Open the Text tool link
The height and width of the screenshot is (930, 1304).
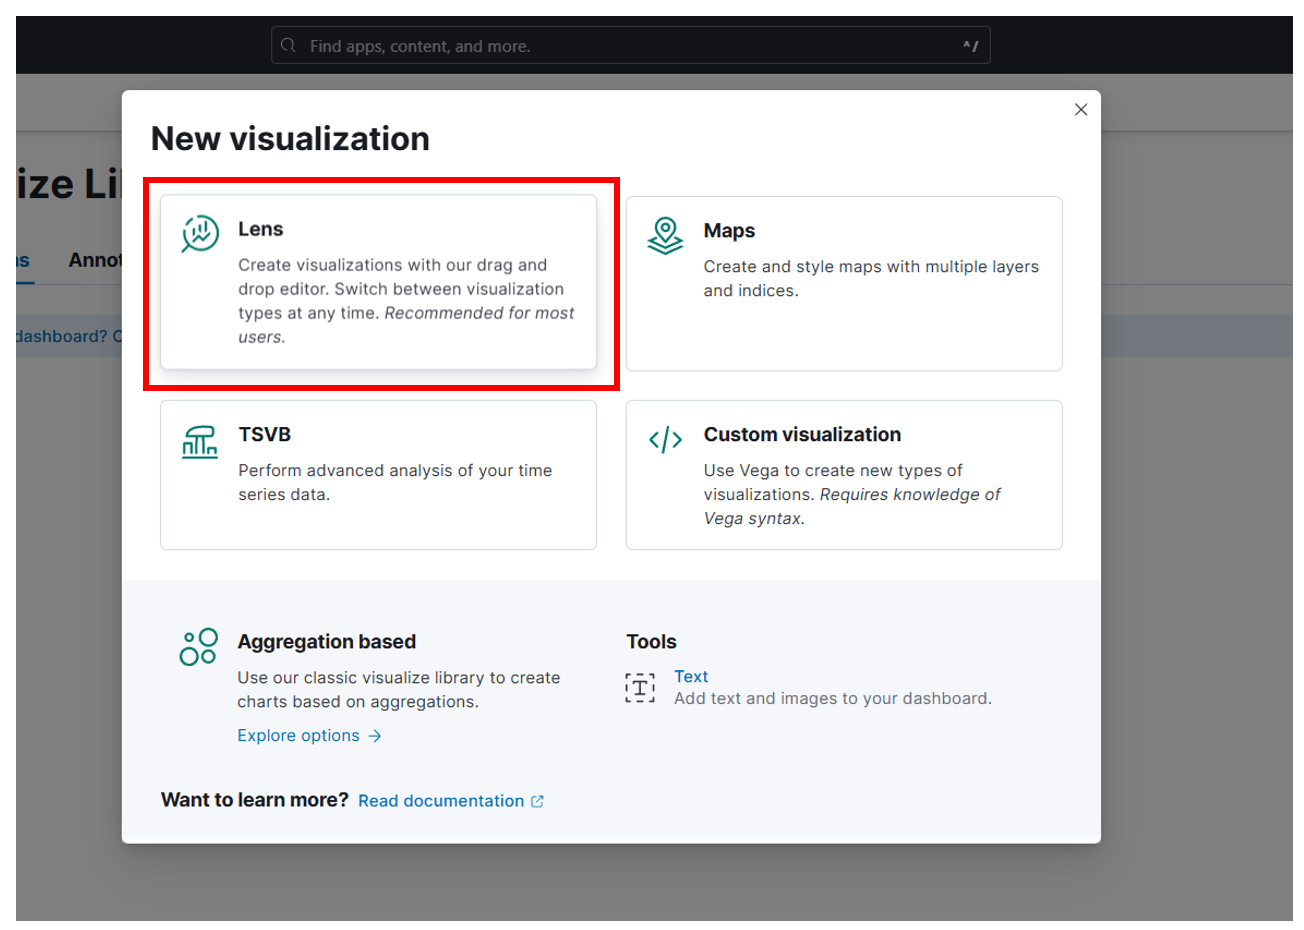(691, 677)
